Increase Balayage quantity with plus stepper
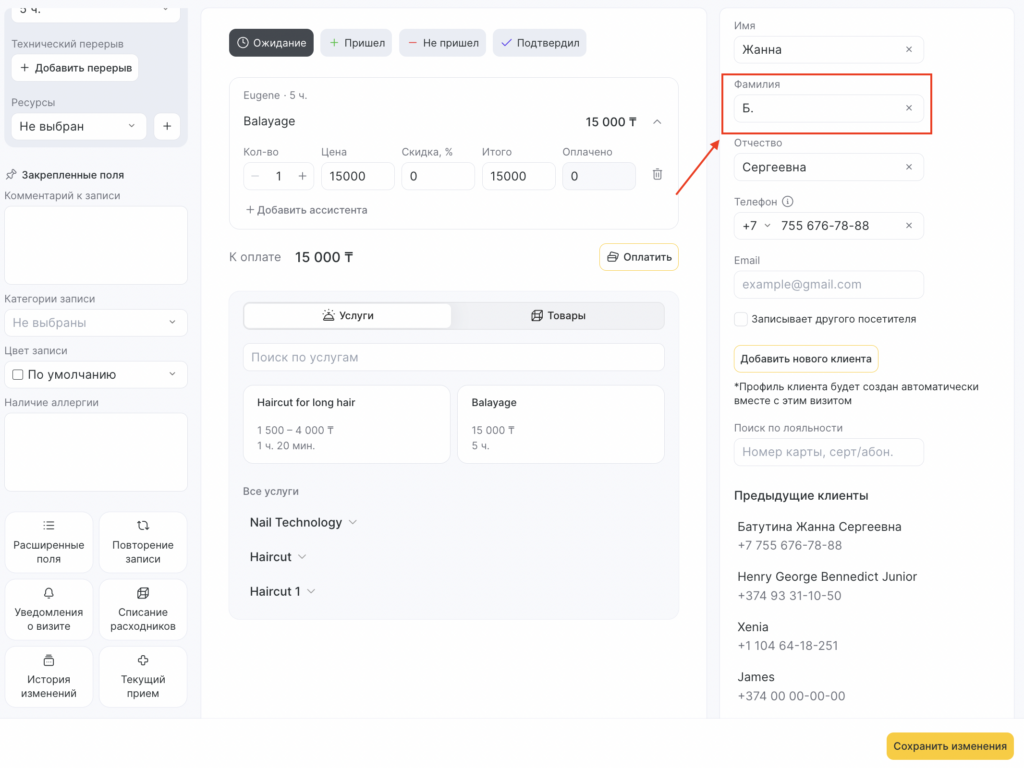The height and width of the screenshot is (768, 1024). click(302, 176)
